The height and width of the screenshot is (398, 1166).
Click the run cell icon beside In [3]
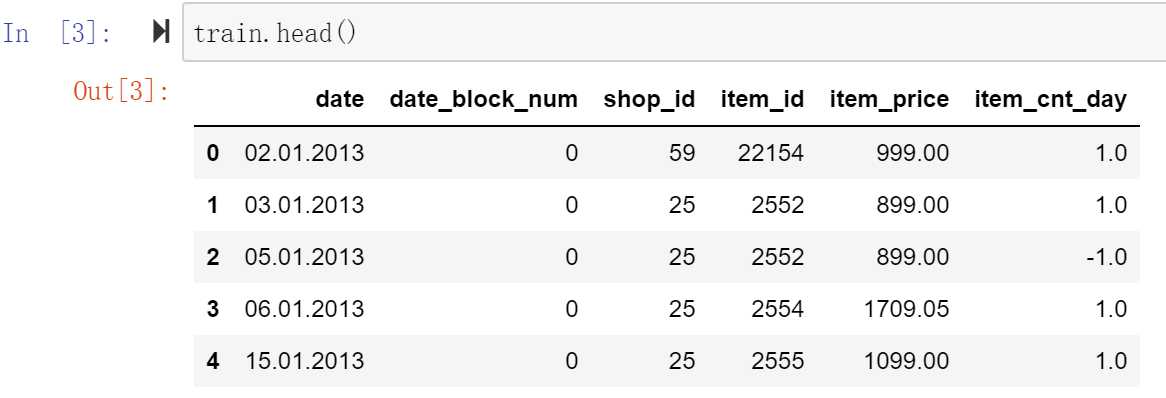point(161,32)
